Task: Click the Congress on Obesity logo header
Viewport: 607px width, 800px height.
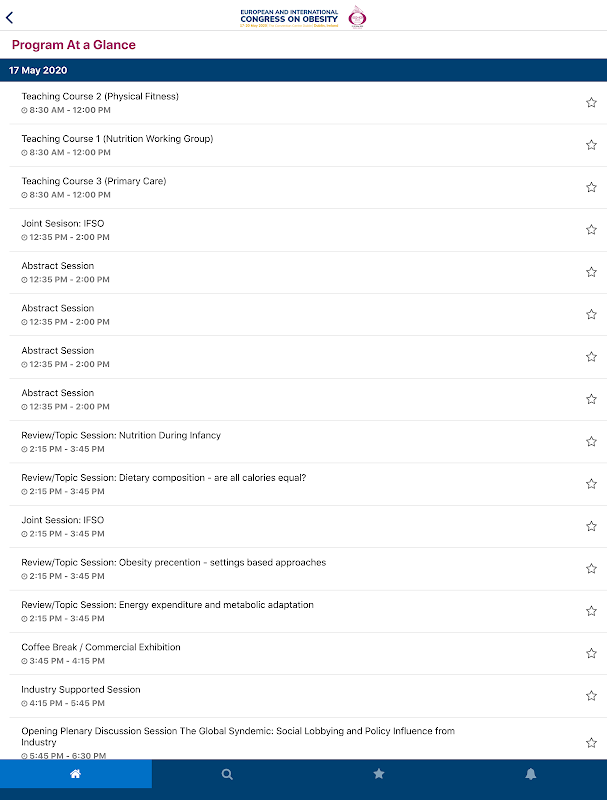Action: (x=303, y=16)
